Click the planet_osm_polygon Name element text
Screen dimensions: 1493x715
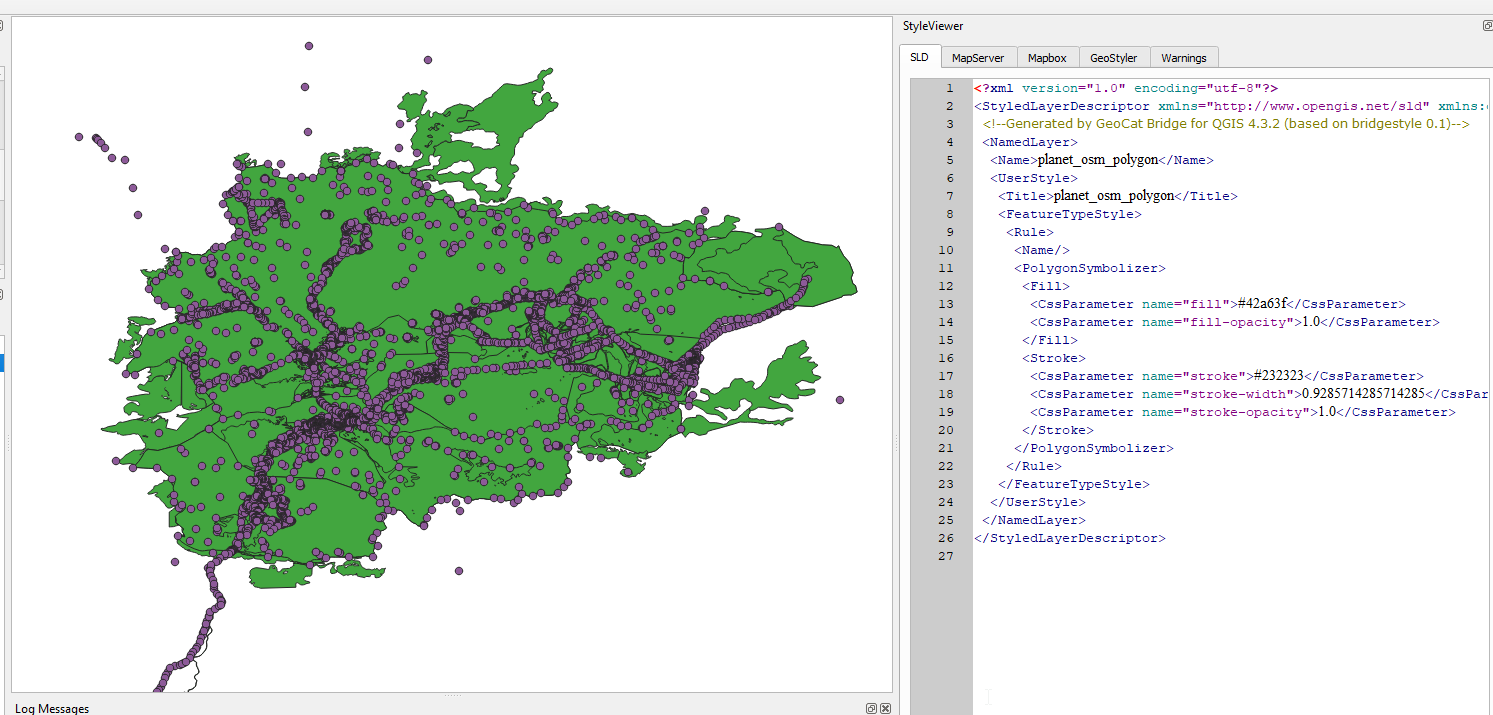tap(1097, 159)
